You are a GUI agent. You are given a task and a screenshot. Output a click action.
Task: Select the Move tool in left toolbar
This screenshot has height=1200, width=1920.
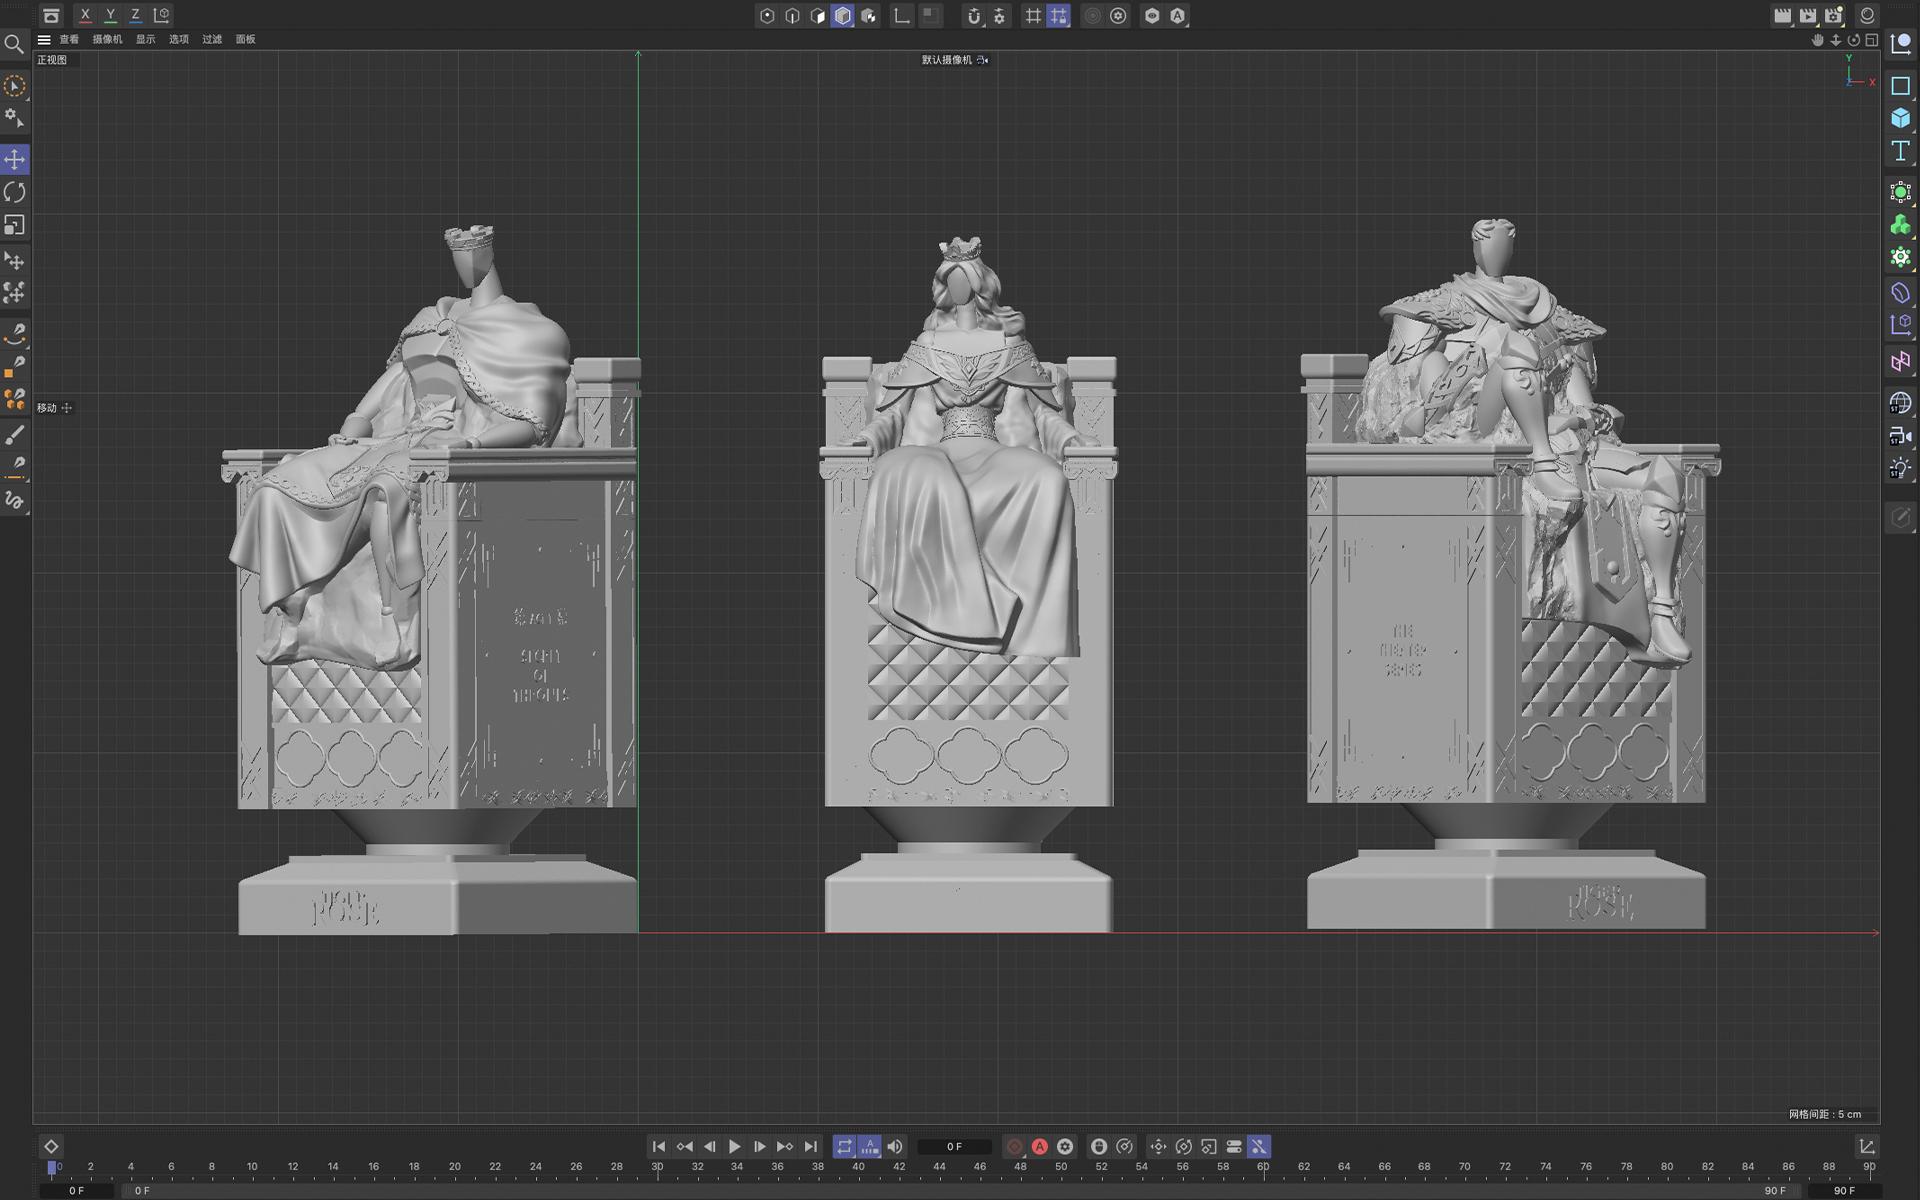[15, 160]
